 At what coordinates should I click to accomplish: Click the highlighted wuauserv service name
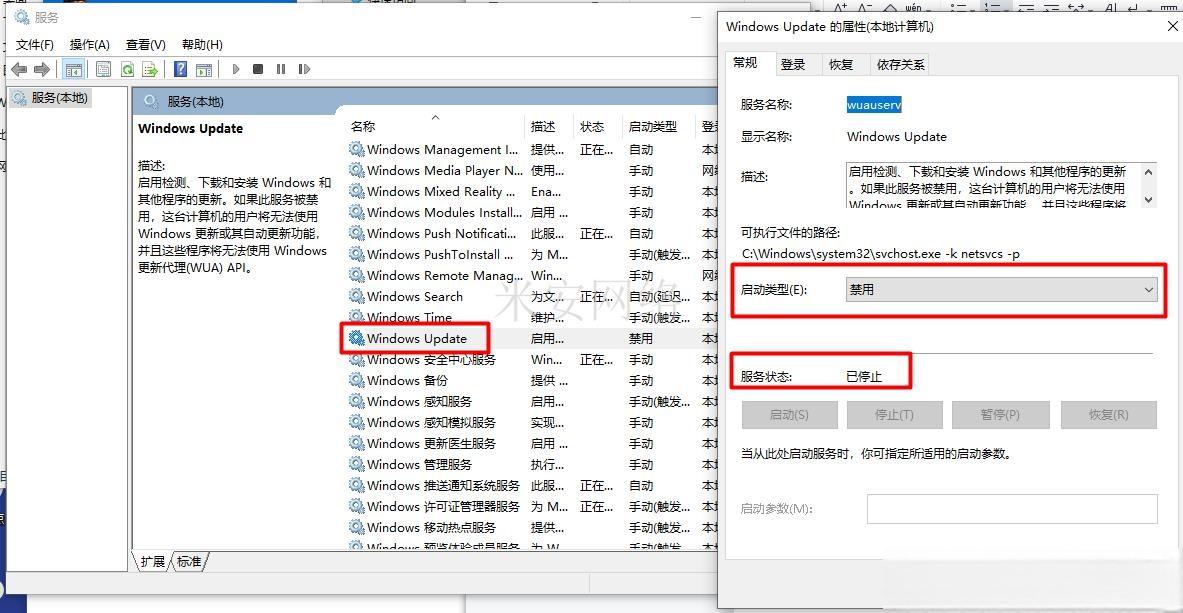(x=874, y=105)
